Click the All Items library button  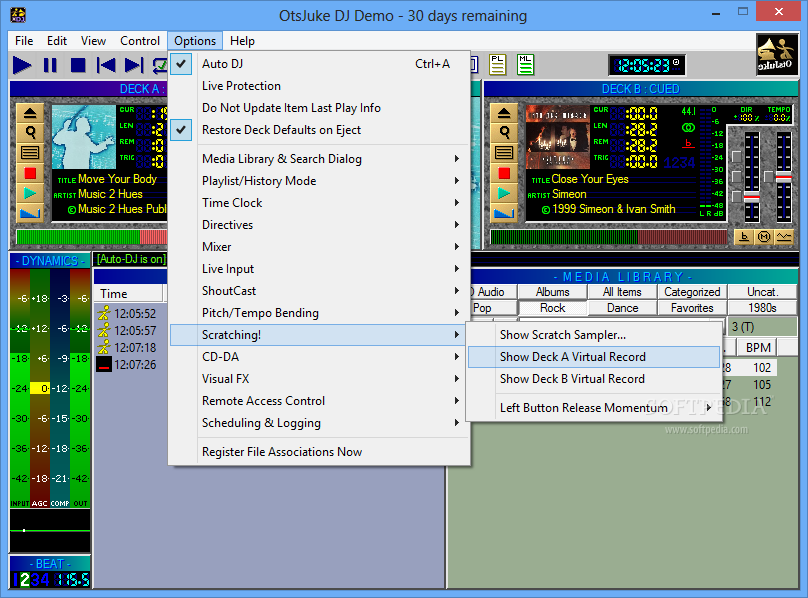(622, 292)
